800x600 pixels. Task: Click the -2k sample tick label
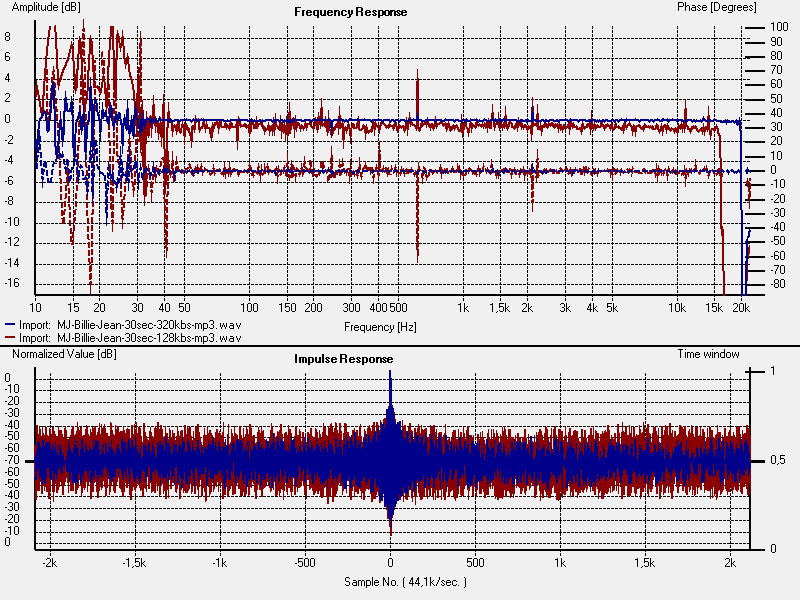(50, 562)
